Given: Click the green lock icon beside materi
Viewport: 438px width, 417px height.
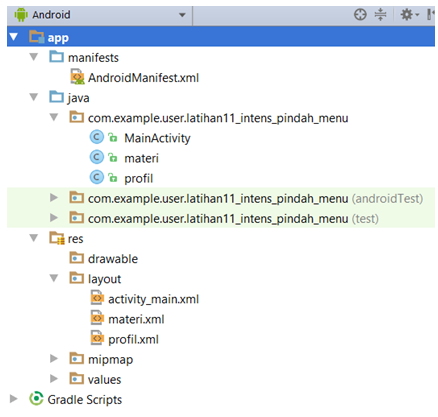Looking at the screenshot, I should (113, 157).
